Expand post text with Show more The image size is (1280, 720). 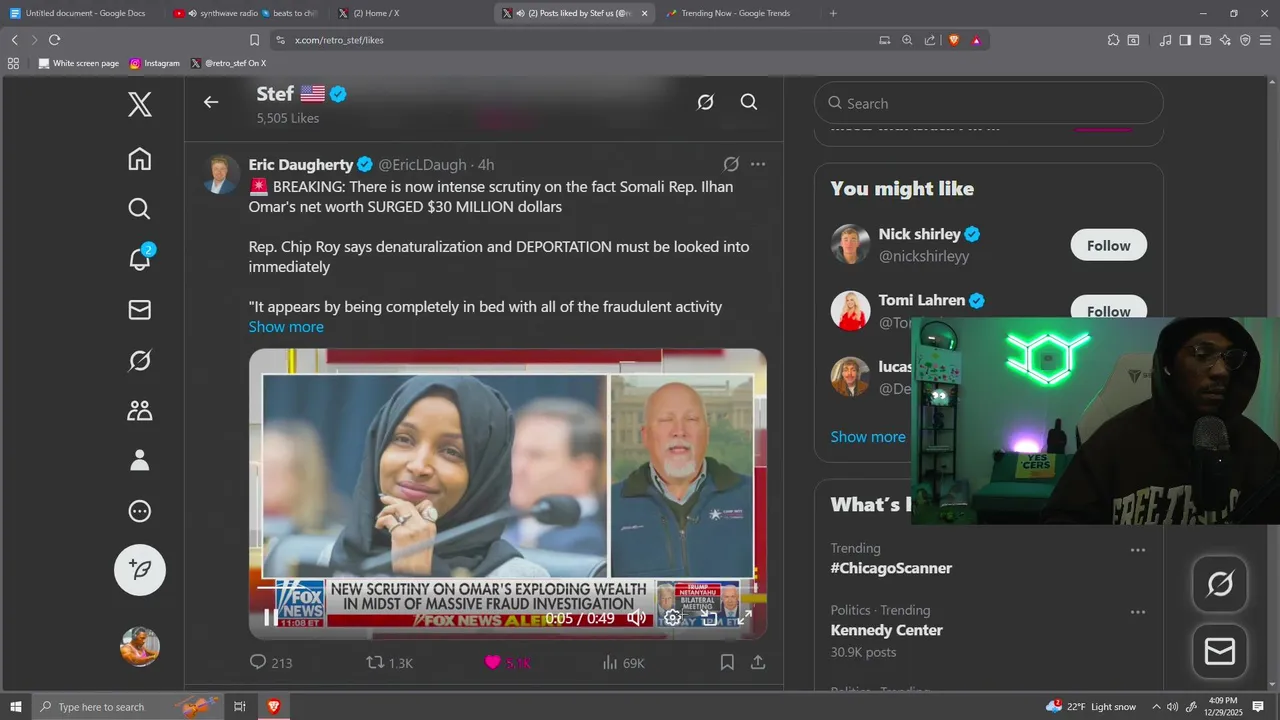286,327
